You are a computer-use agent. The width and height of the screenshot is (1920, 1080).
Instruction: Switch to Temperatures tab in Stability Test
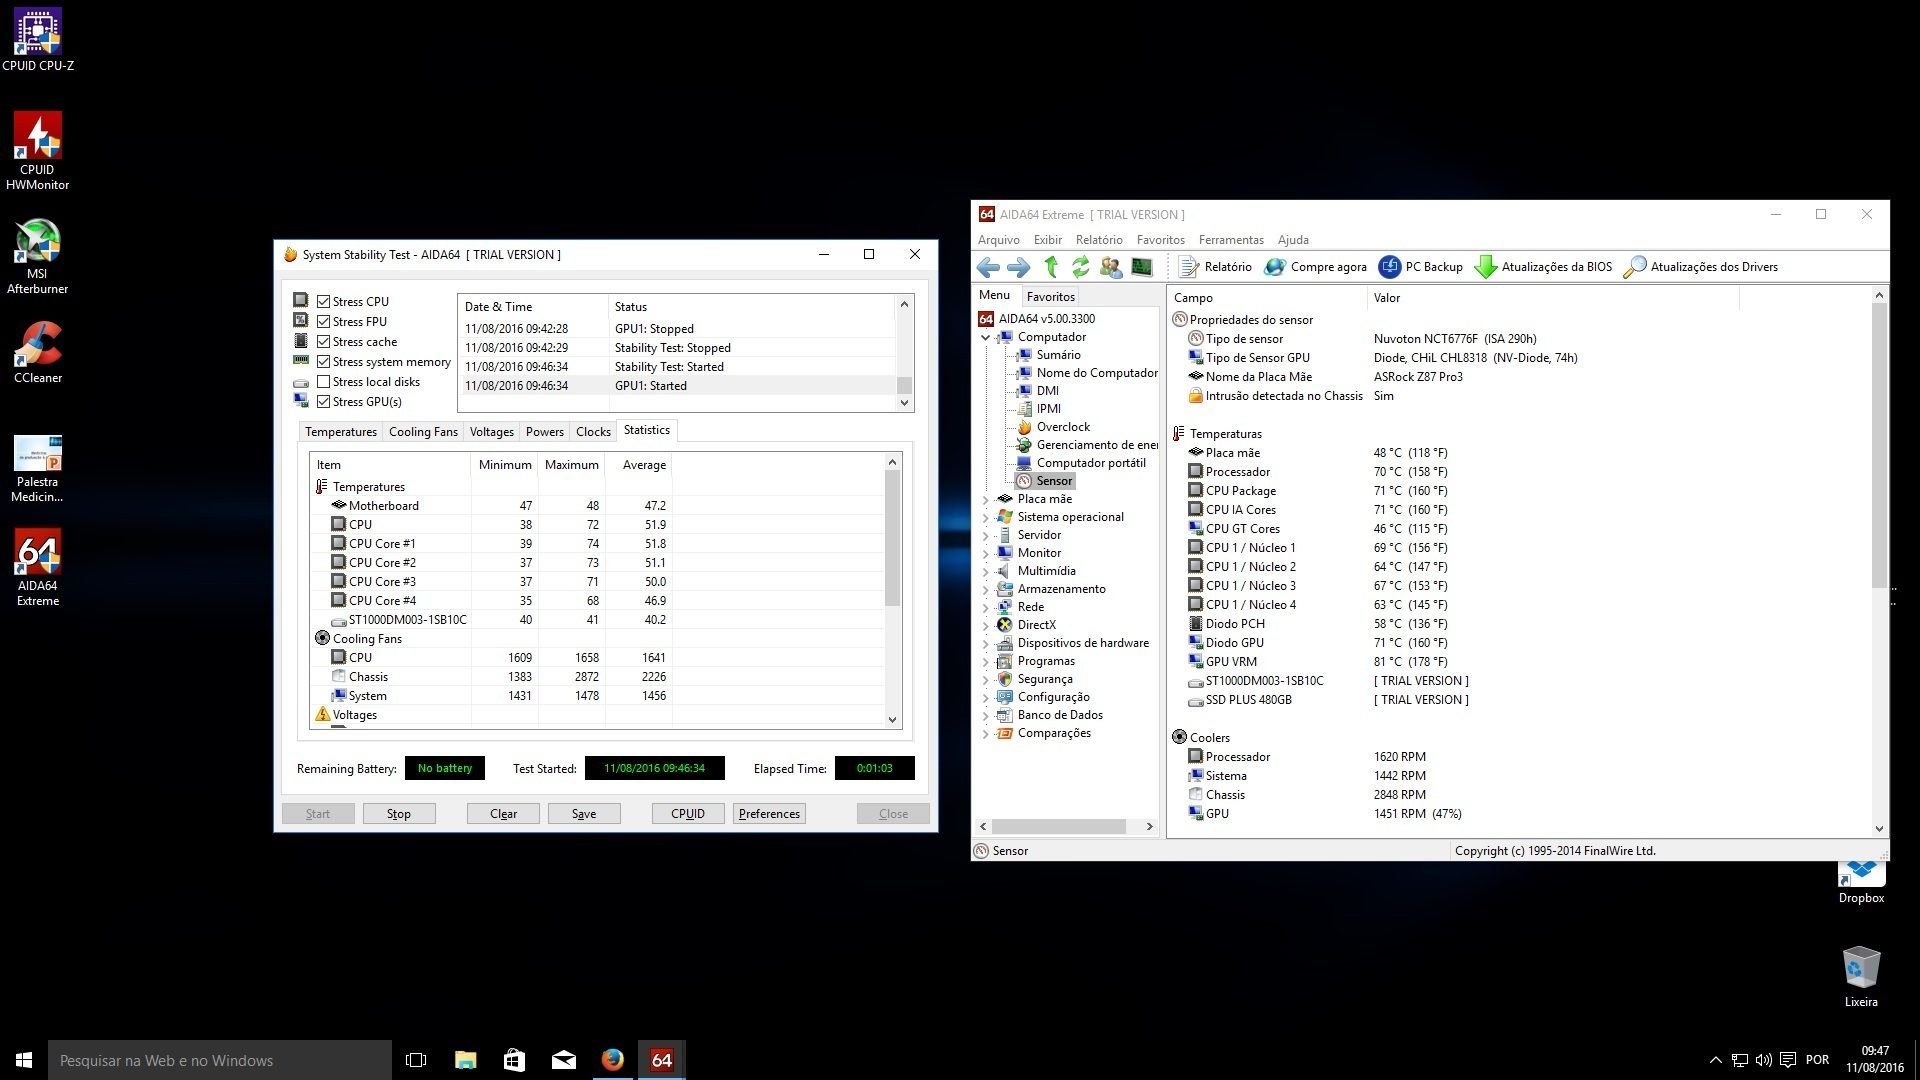point(341,432)
